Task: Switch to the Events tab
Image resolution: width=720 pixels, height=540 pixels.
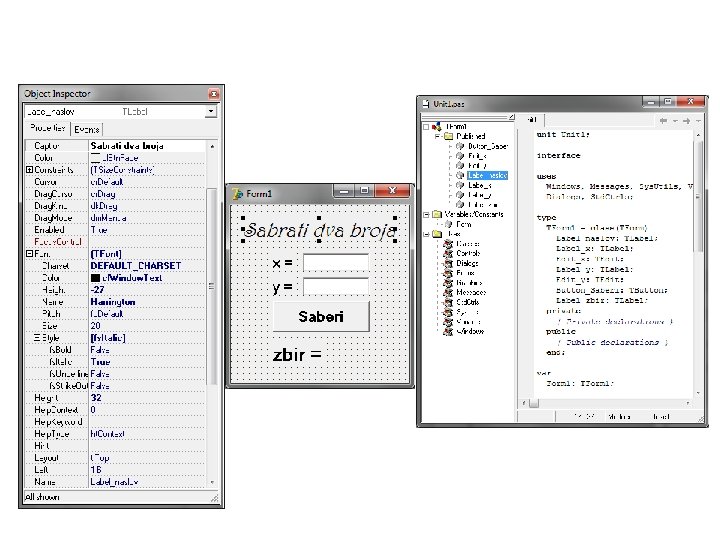Action: pyautogui.click(x=86, y=129)
